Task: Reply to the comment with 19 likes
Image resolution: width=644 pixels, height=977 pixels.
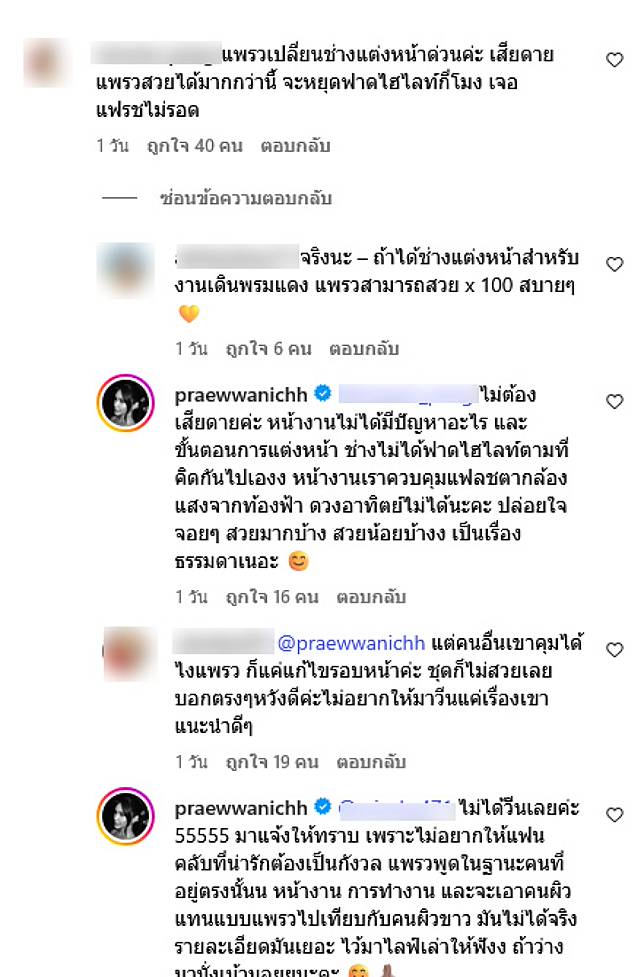Action: [x=371, y=762]
